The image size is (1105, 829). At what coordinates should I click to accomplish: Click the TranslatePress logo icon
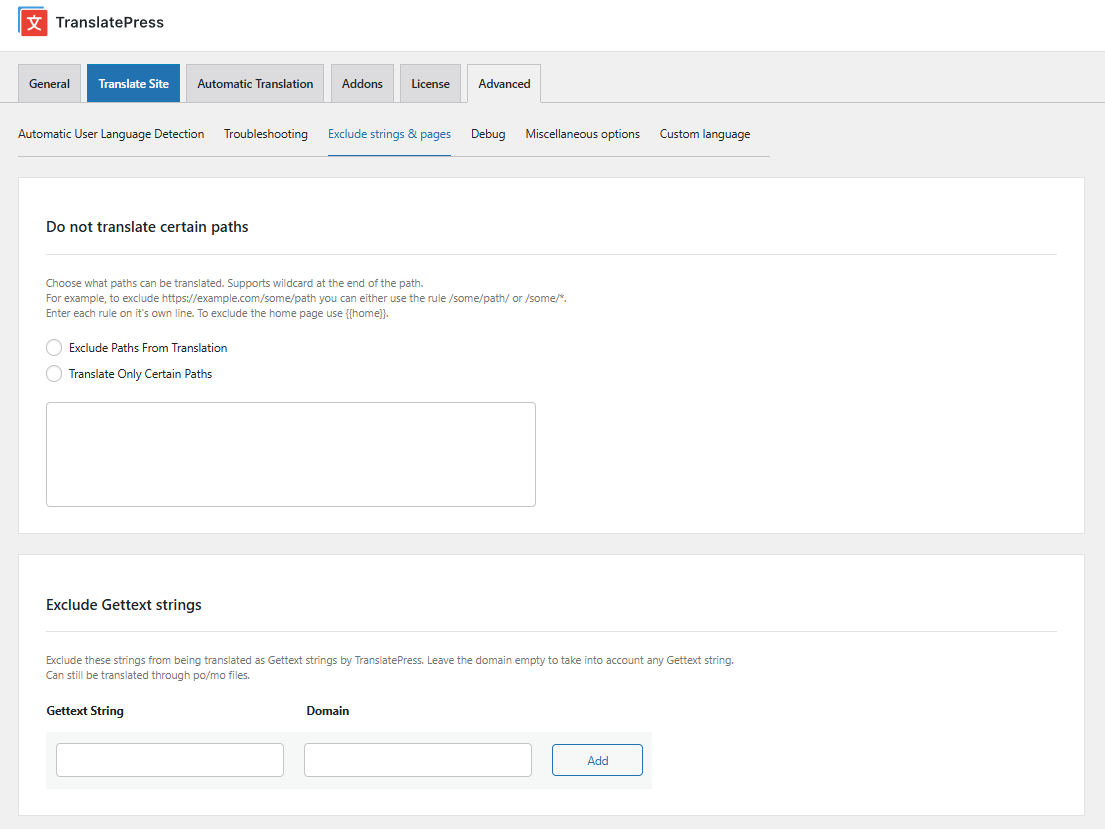click(33, 22)
